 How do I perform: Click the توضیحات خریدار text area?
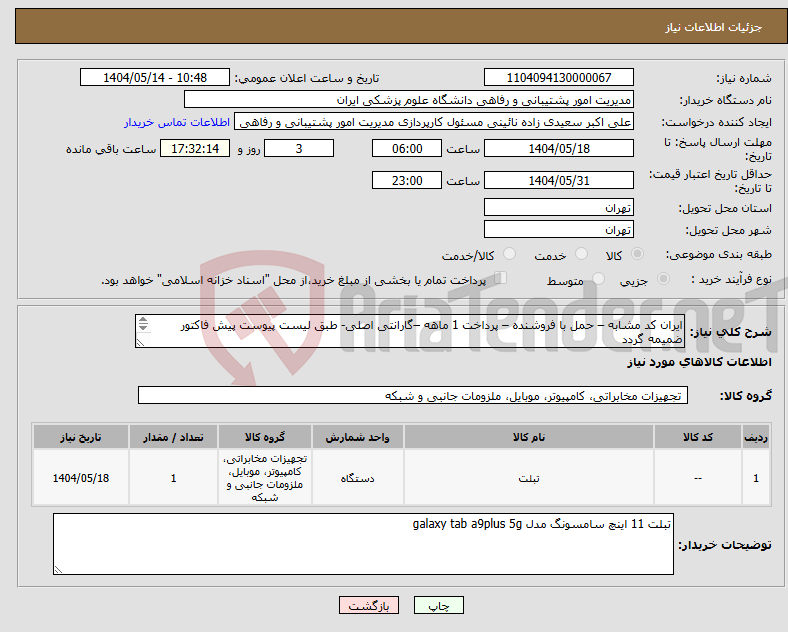click(x=363, y=544)
